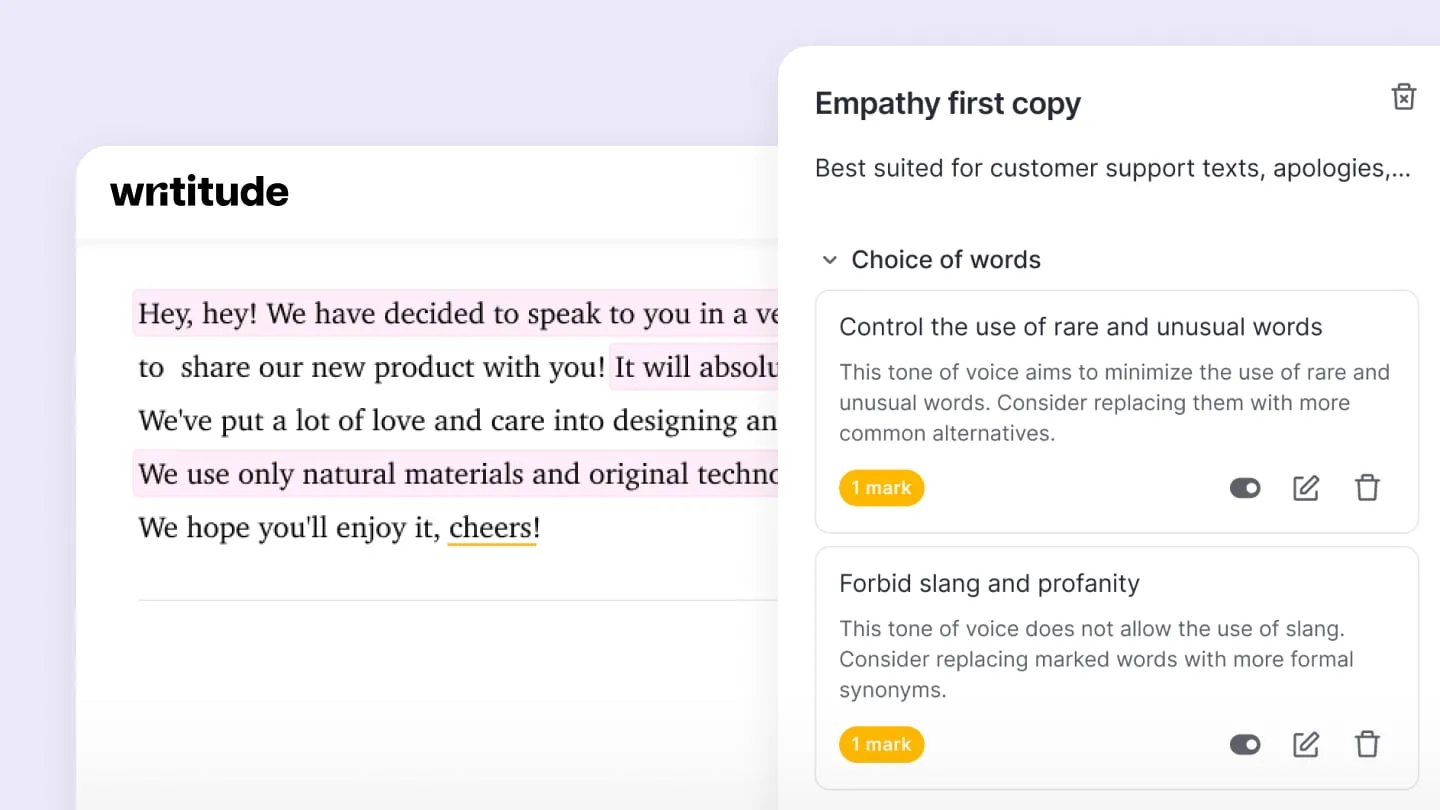
Task: Toggle the Forbid slang and profanity rule
Action: coord(1244,744)
